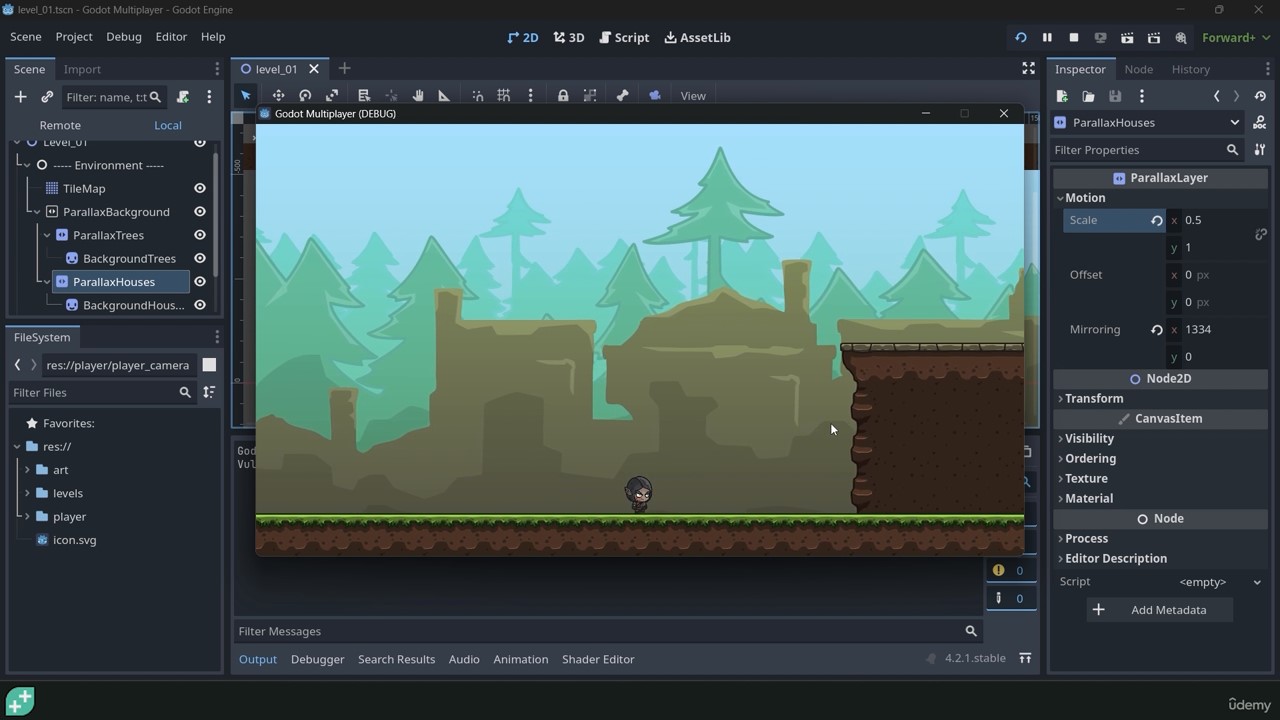Switch to the Import tab

click(82, 69)
